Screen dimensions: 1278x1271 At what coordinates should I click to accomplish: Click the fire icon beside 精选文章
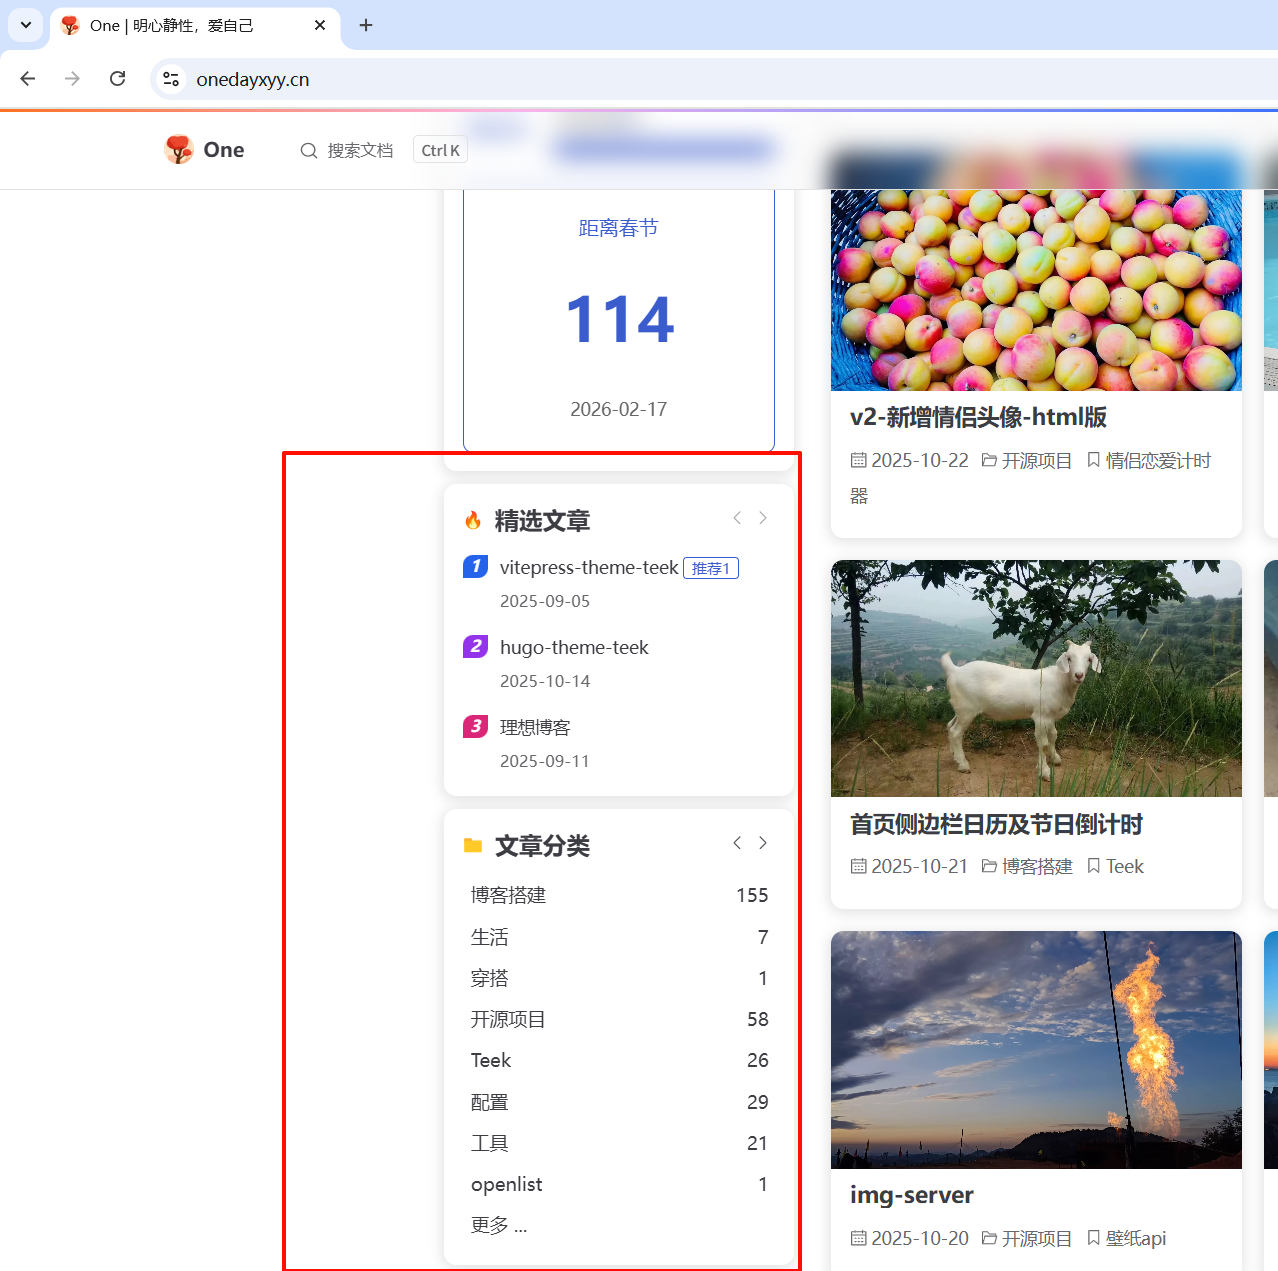click(473, 520)
